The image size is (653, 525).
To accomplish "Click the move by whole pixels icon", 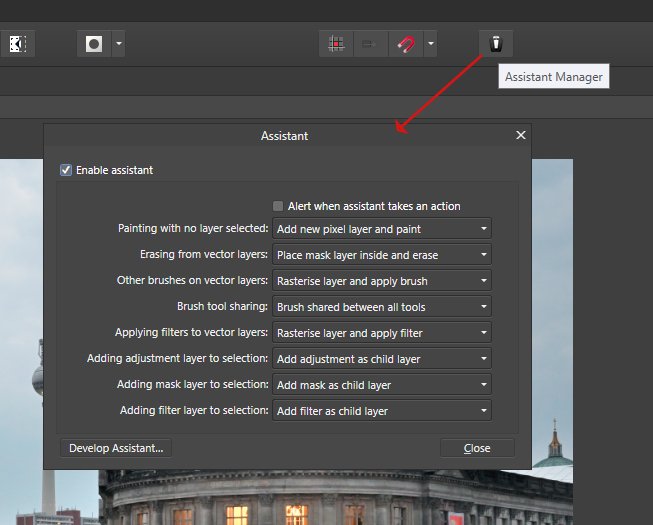I will click(x=371, y=43).
